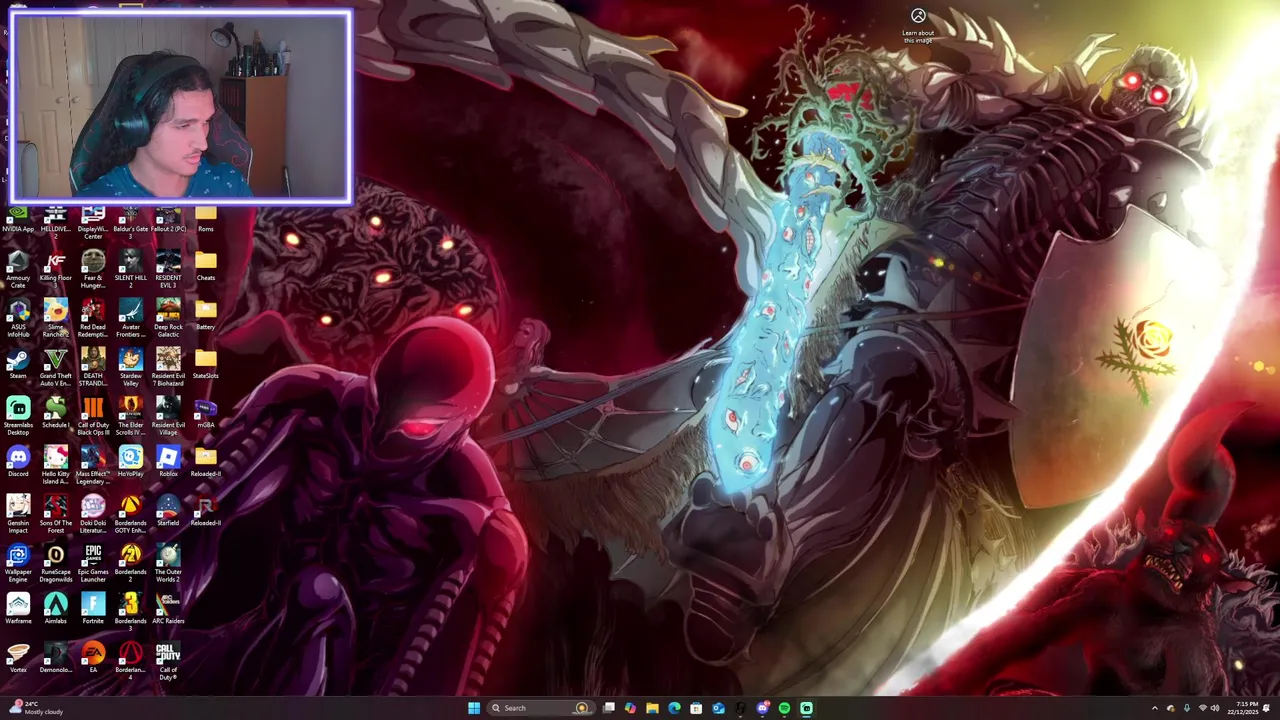
Task: Launch Red Dead Redemption shortcut
Action: (x=93, y=318)
